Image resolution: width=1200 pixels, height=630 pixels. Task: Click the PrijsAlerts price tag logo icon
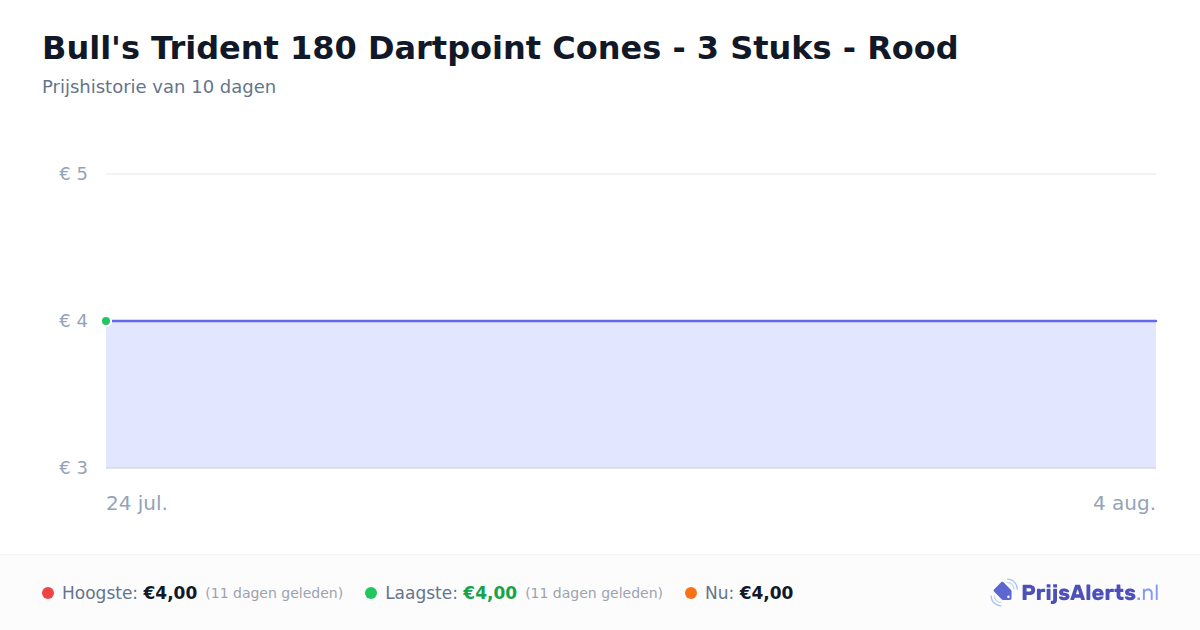point(1003,593)
